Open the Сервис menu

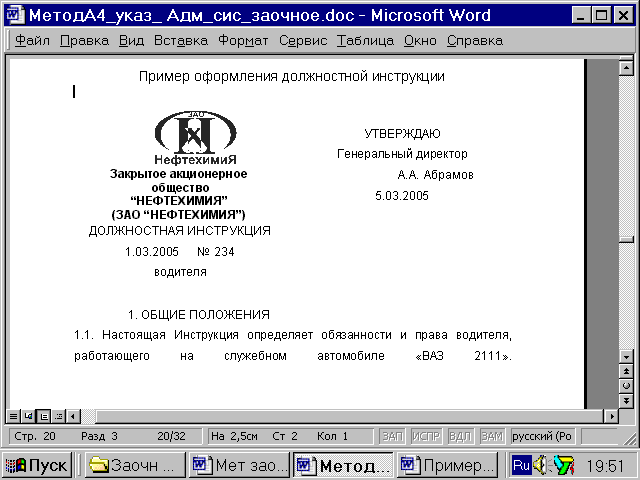[303, 41]
